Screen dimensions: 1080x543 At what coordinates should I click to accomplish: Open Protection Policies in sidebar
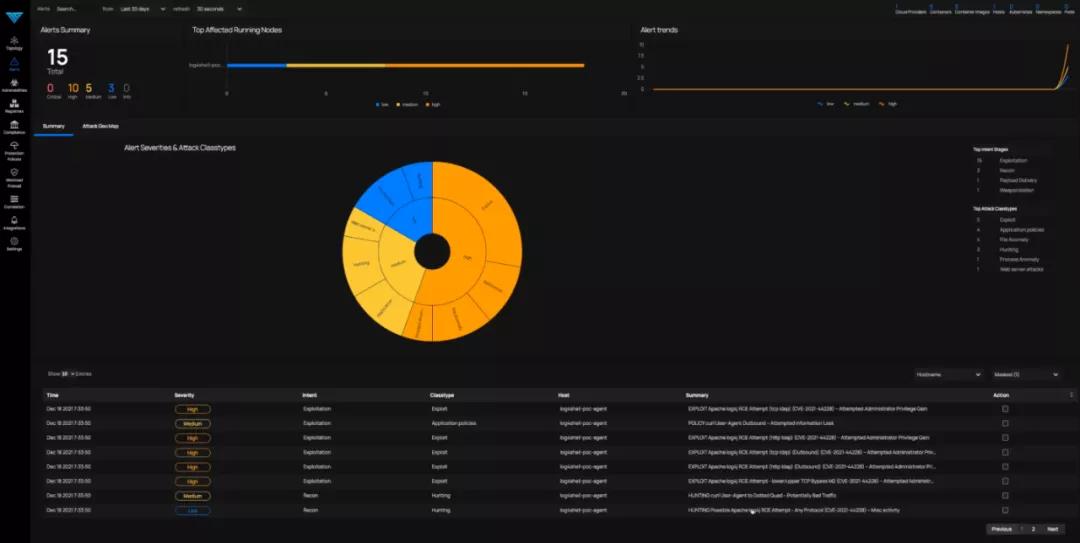[14, 149]
